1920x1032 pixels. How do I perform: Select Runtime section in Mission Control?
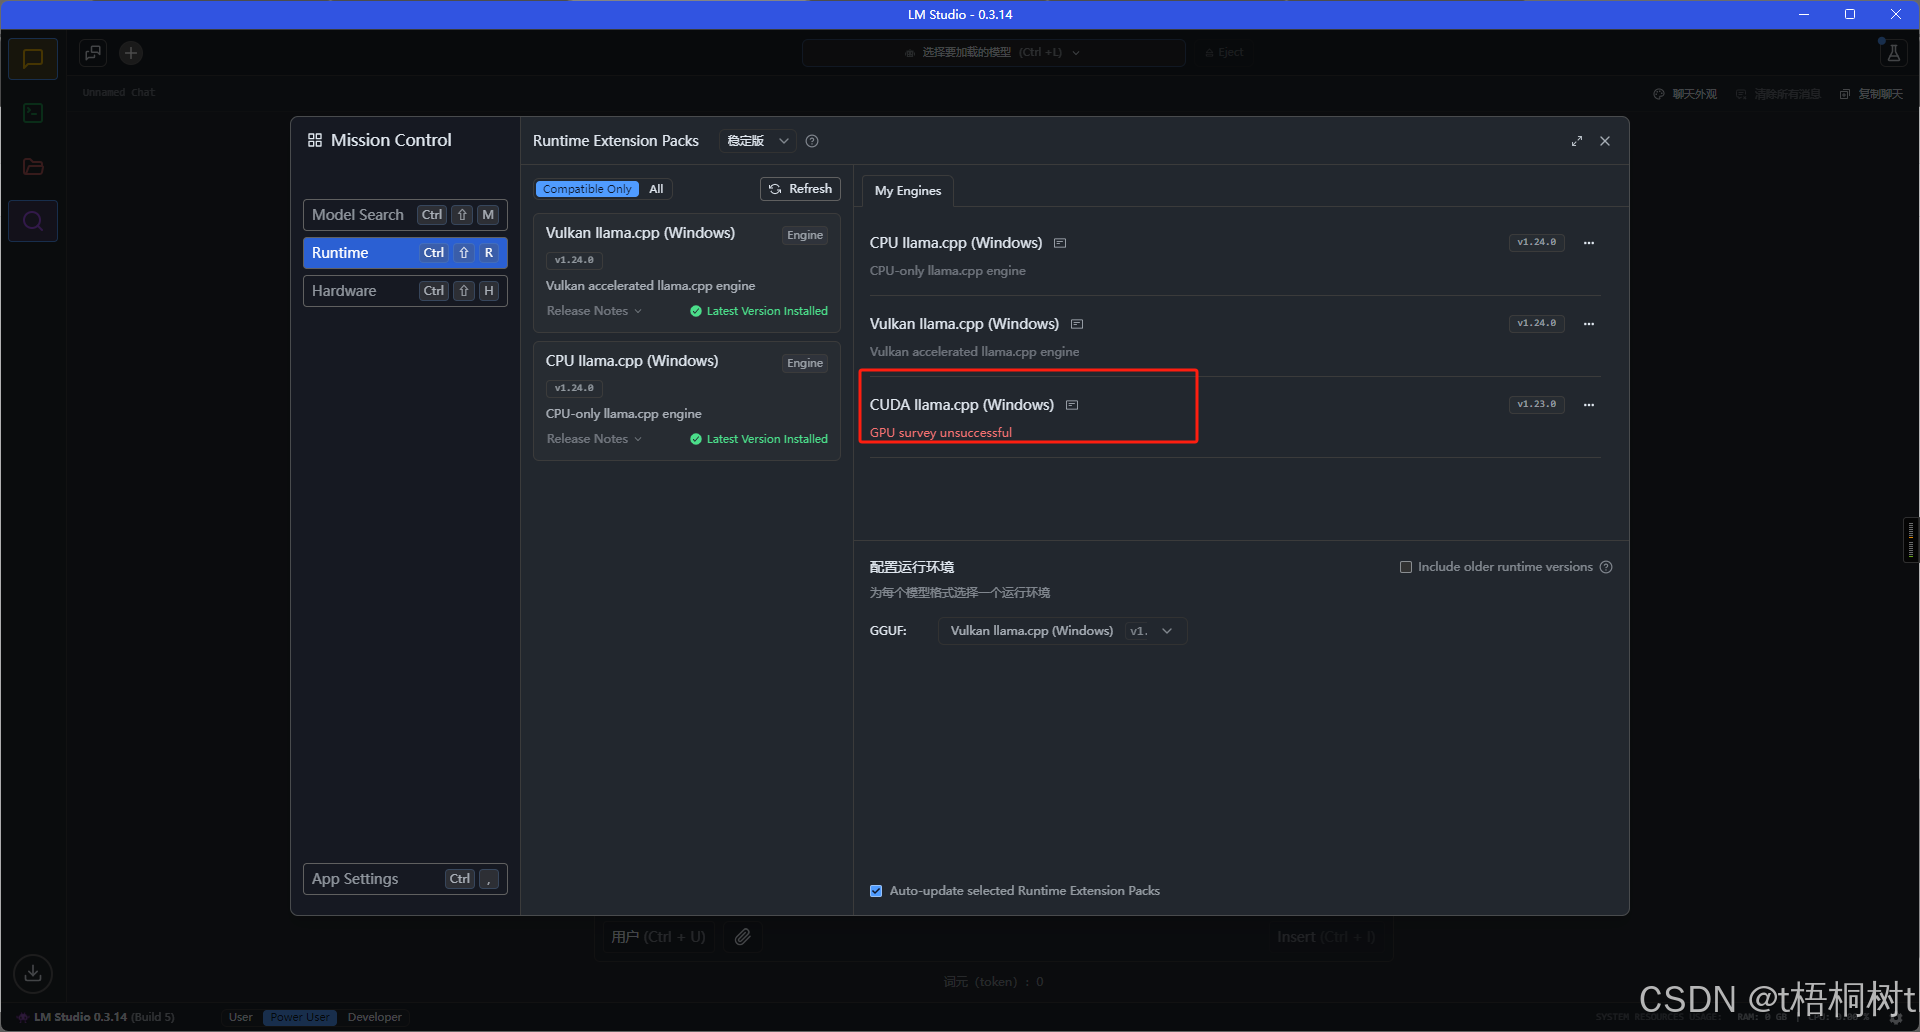point(405,253)
